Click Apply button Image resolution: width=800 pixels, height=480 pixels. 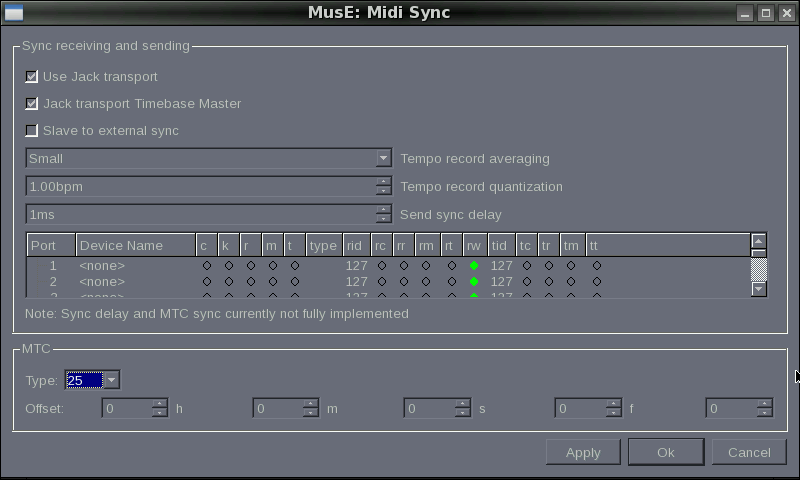point(583,452)
